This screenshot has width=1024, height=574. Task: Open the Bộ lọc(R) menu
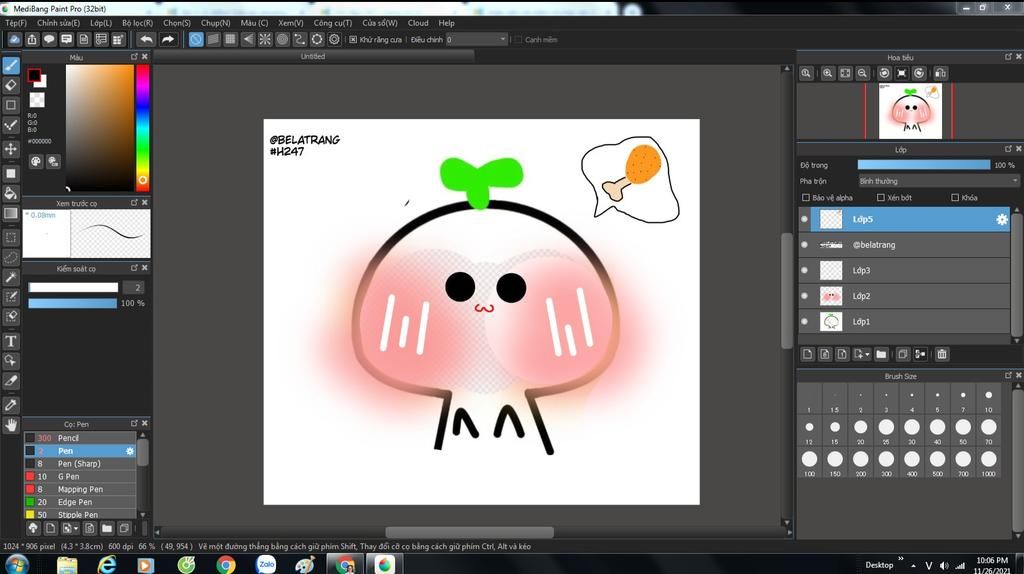[137, 22]
